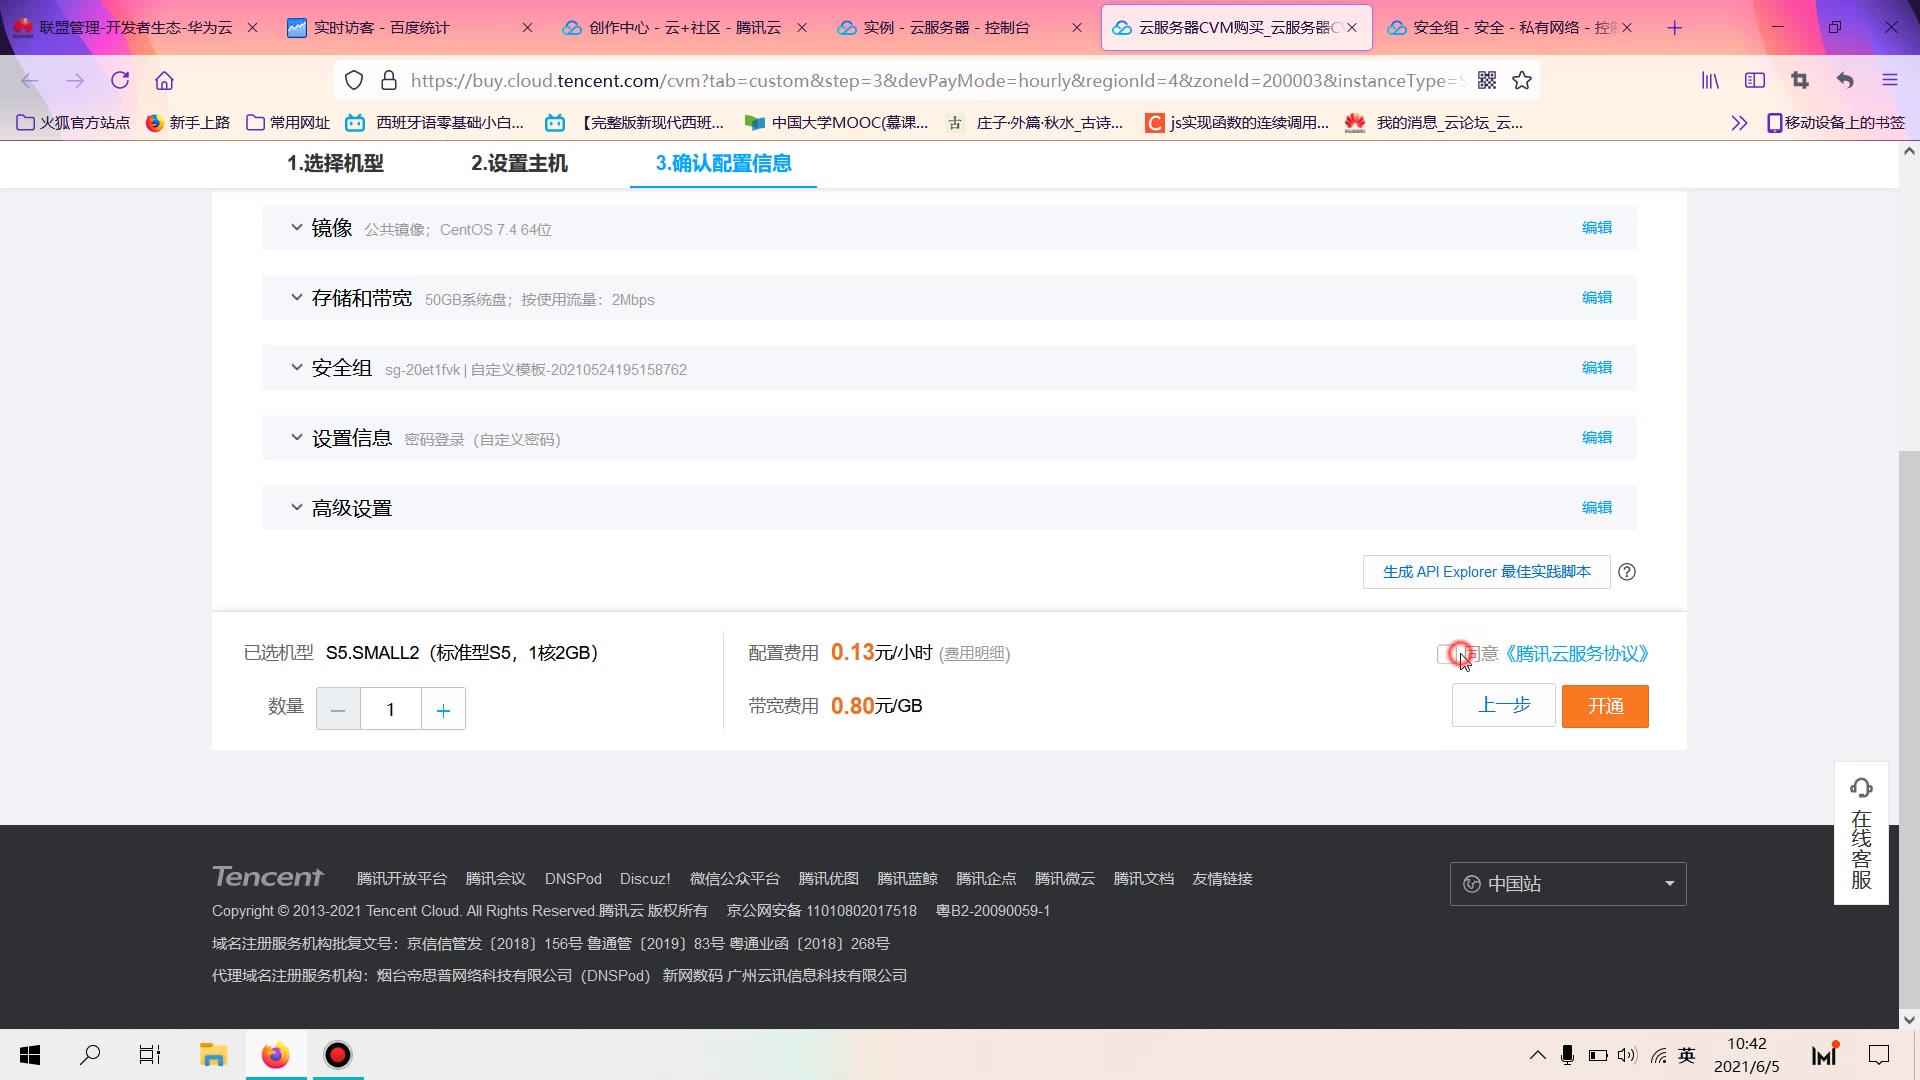Click the red screen recorder icon in taskbar
This screenshot has width=1920, height=1080.
[337, 1055]
